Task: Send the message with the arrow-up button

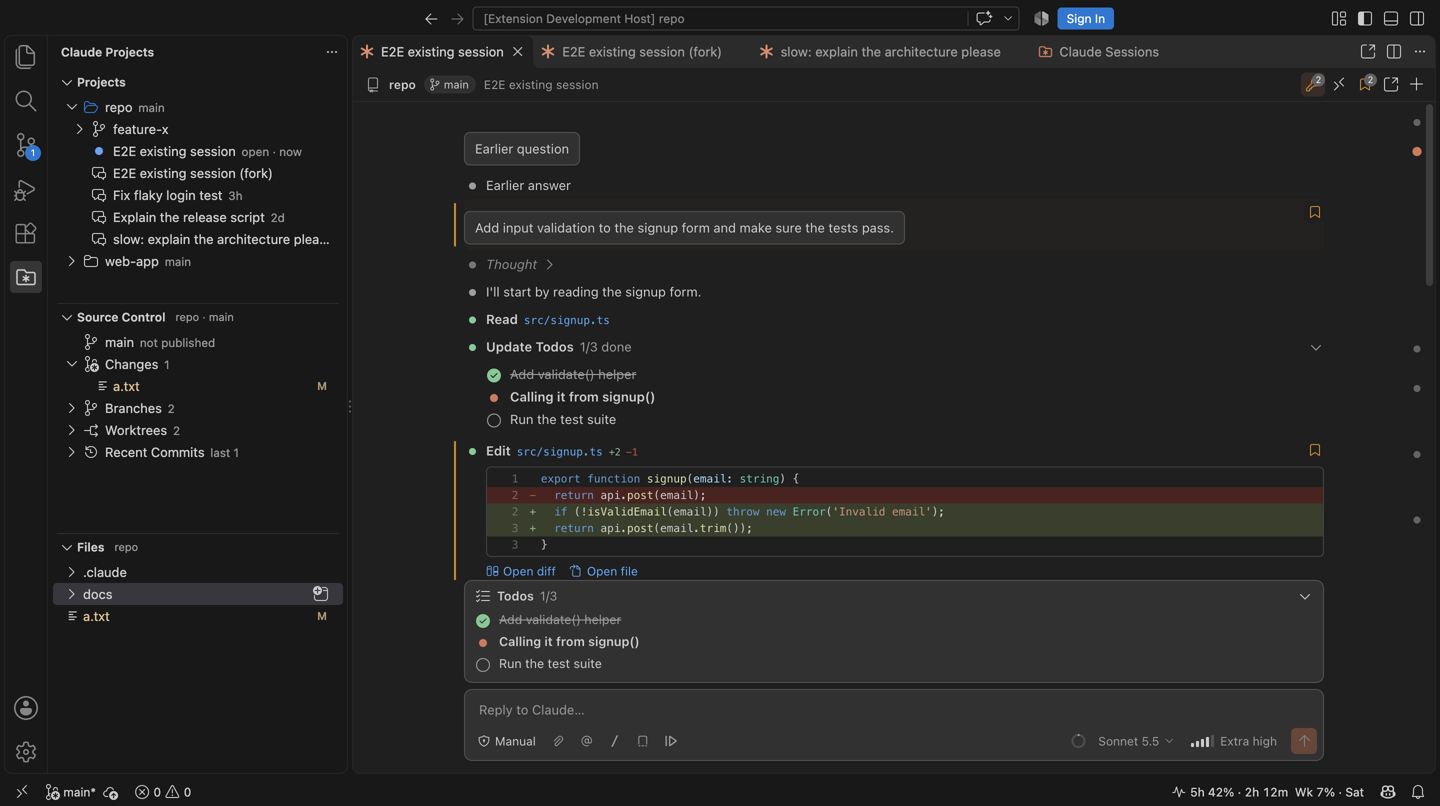Action: tap(1304, 741)
